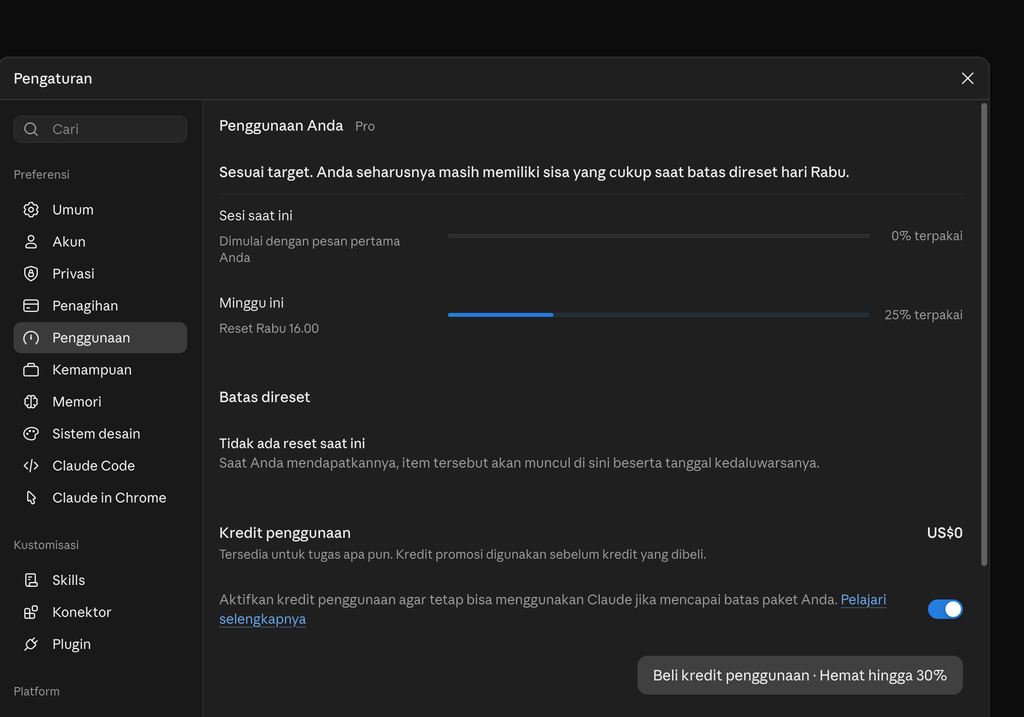Show the Memori settings

click(x=100, y=402)
